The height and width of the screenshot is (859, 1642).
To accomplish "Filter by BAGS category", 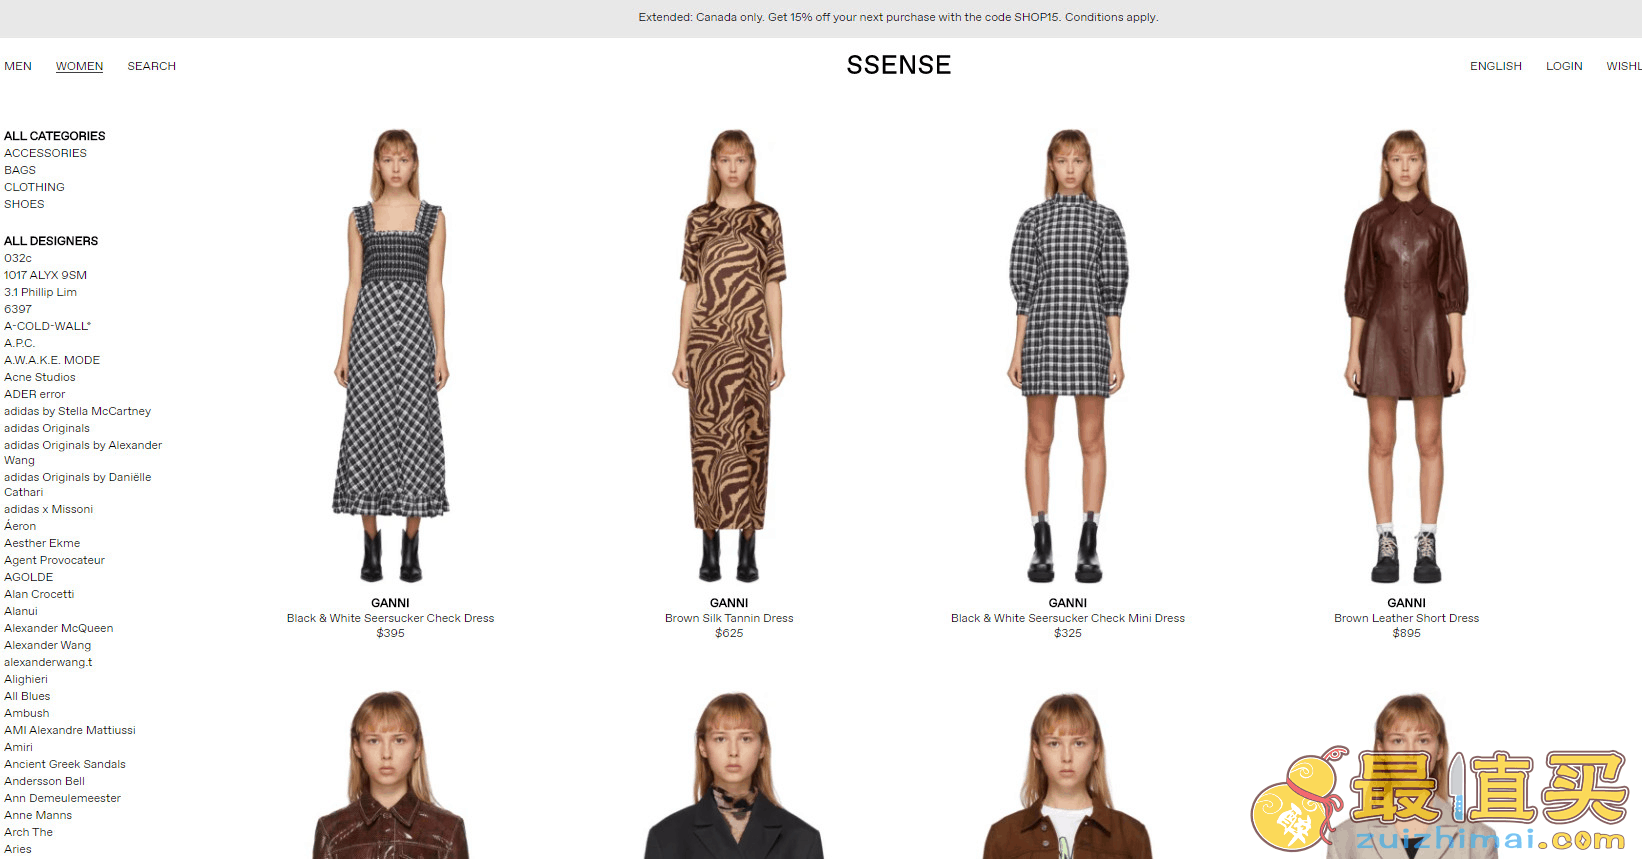I will tap(20, 170).
